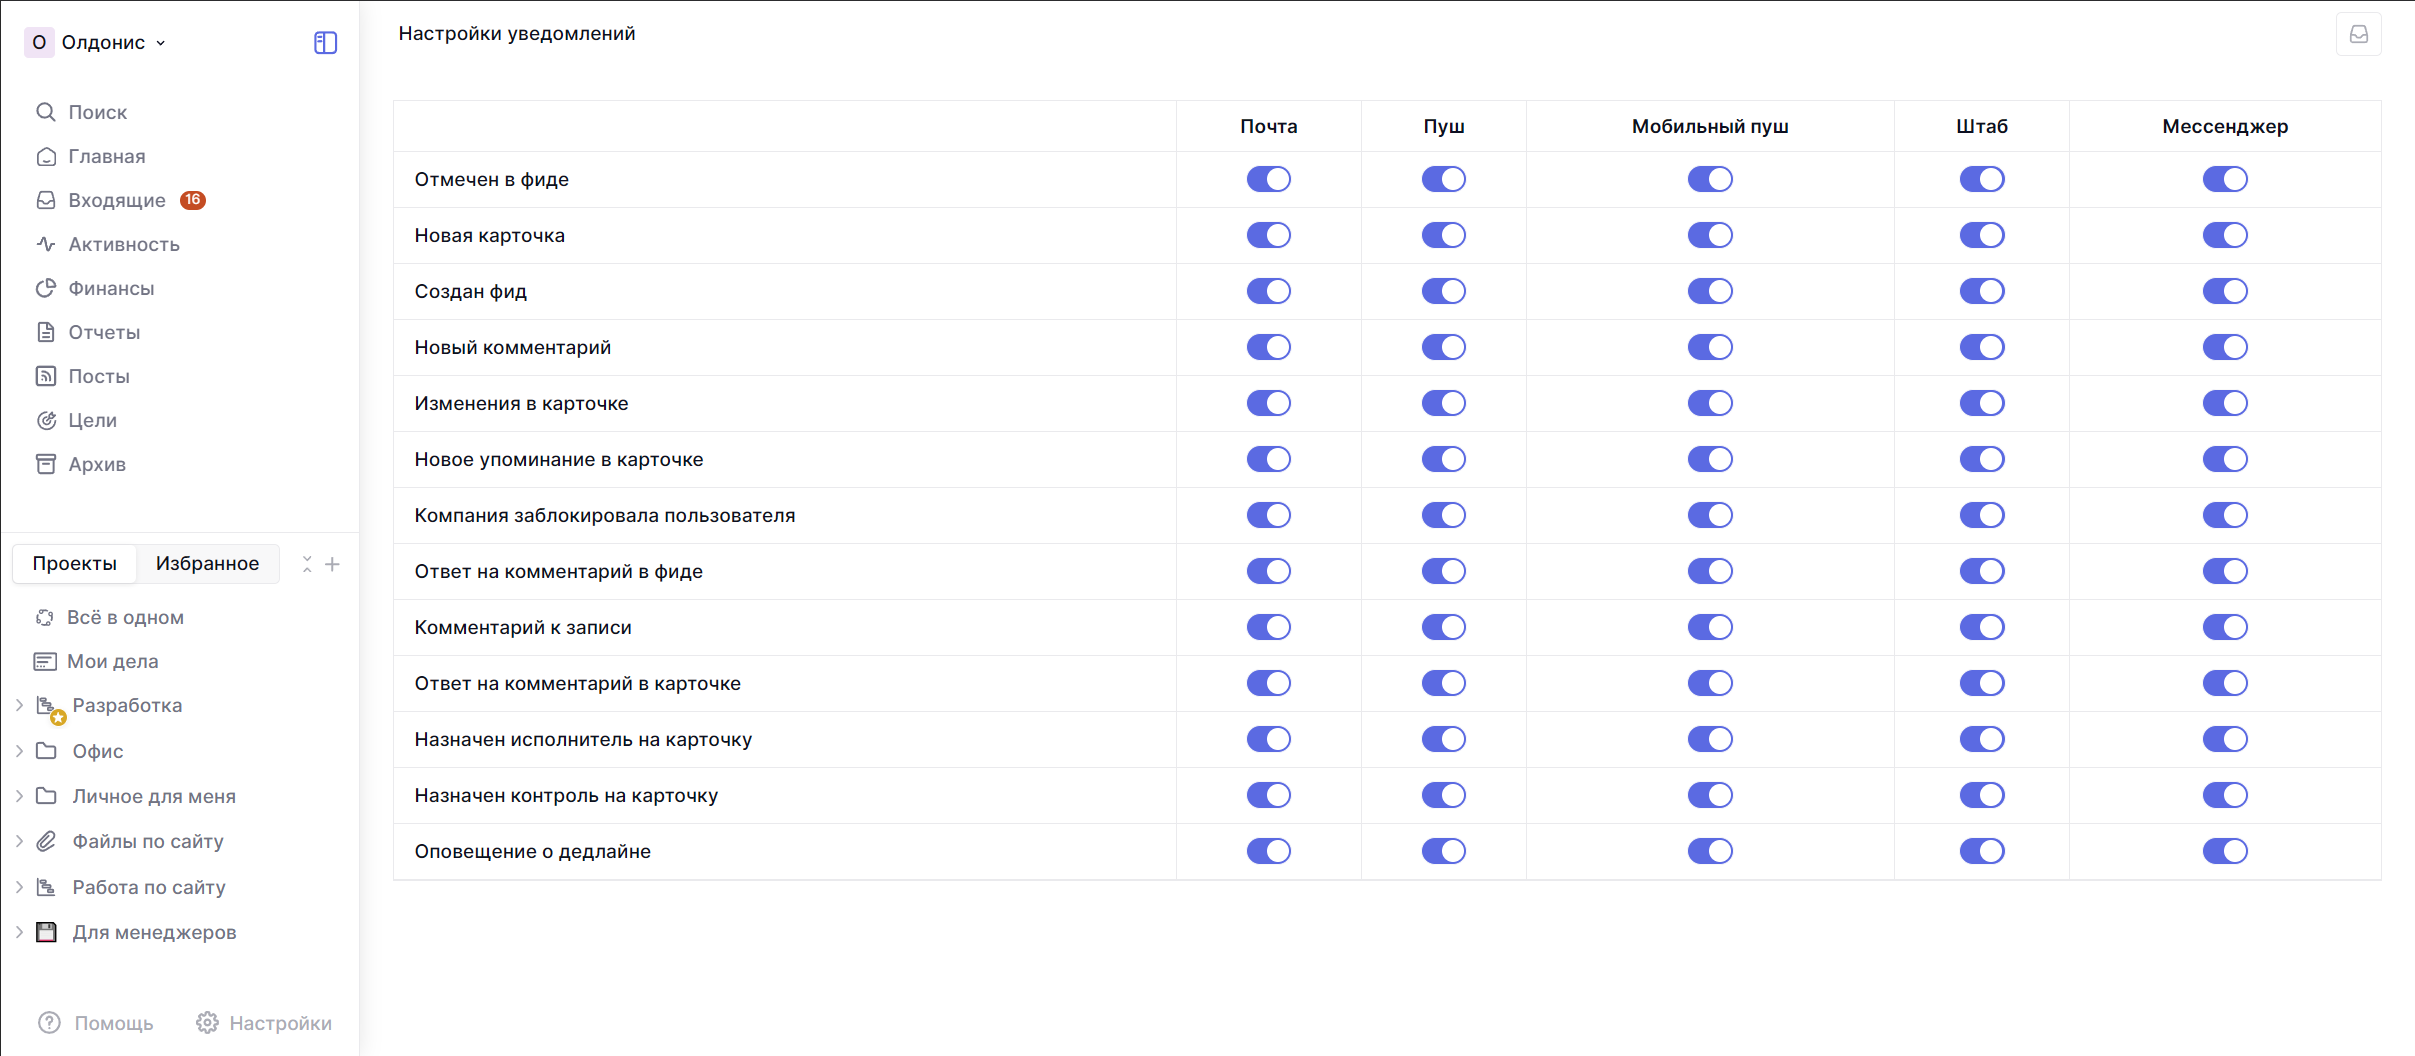Disable Мессенджер for Оповещение о дедлайне
Viewport: 2415px width, 1056px height.
[x=2224, y=851]
